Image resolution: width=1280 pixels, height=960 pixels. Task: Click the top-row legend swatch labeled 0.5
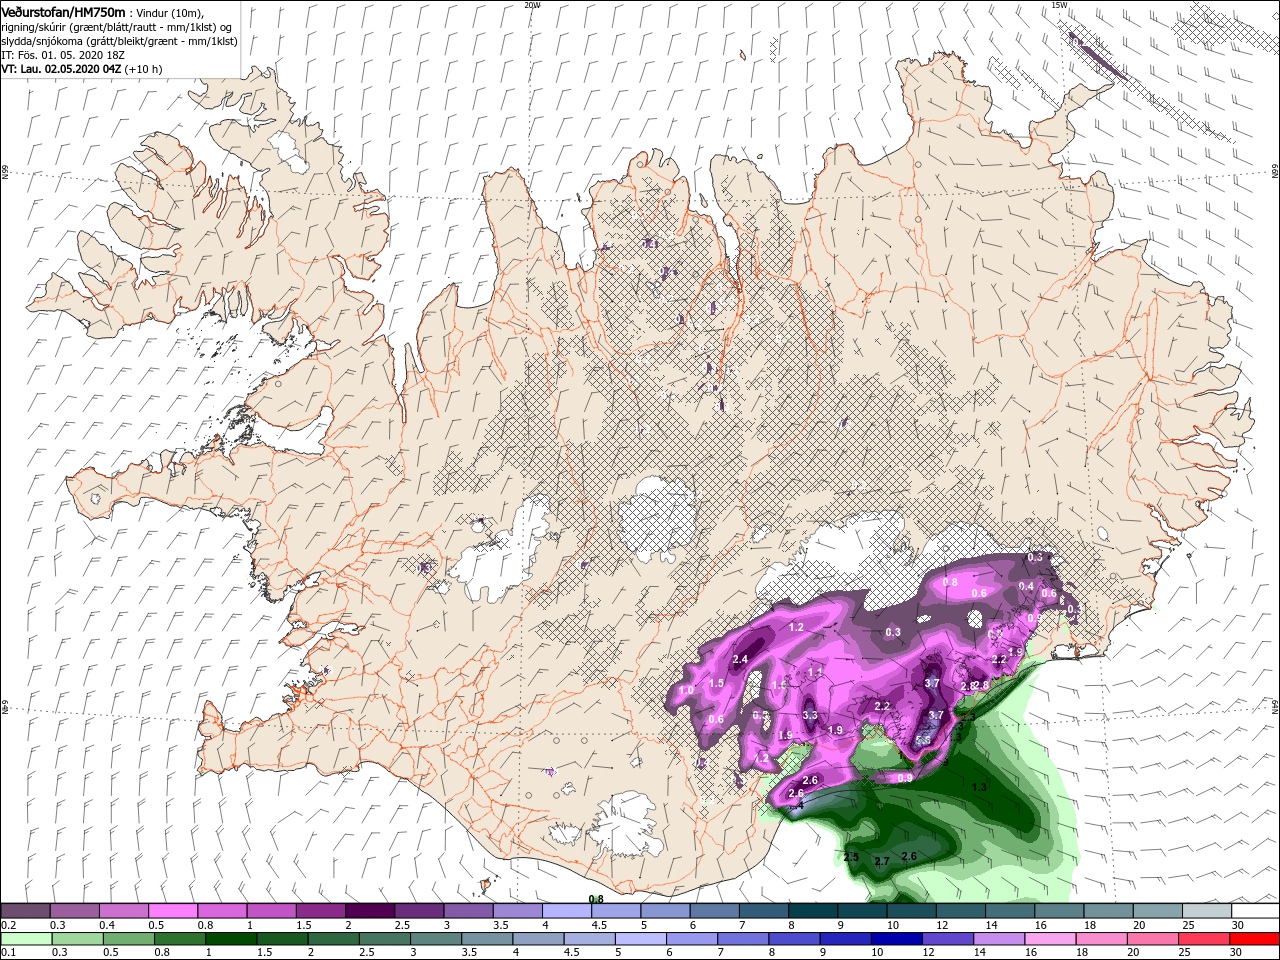pyautogui.click(x=172, y=911)
